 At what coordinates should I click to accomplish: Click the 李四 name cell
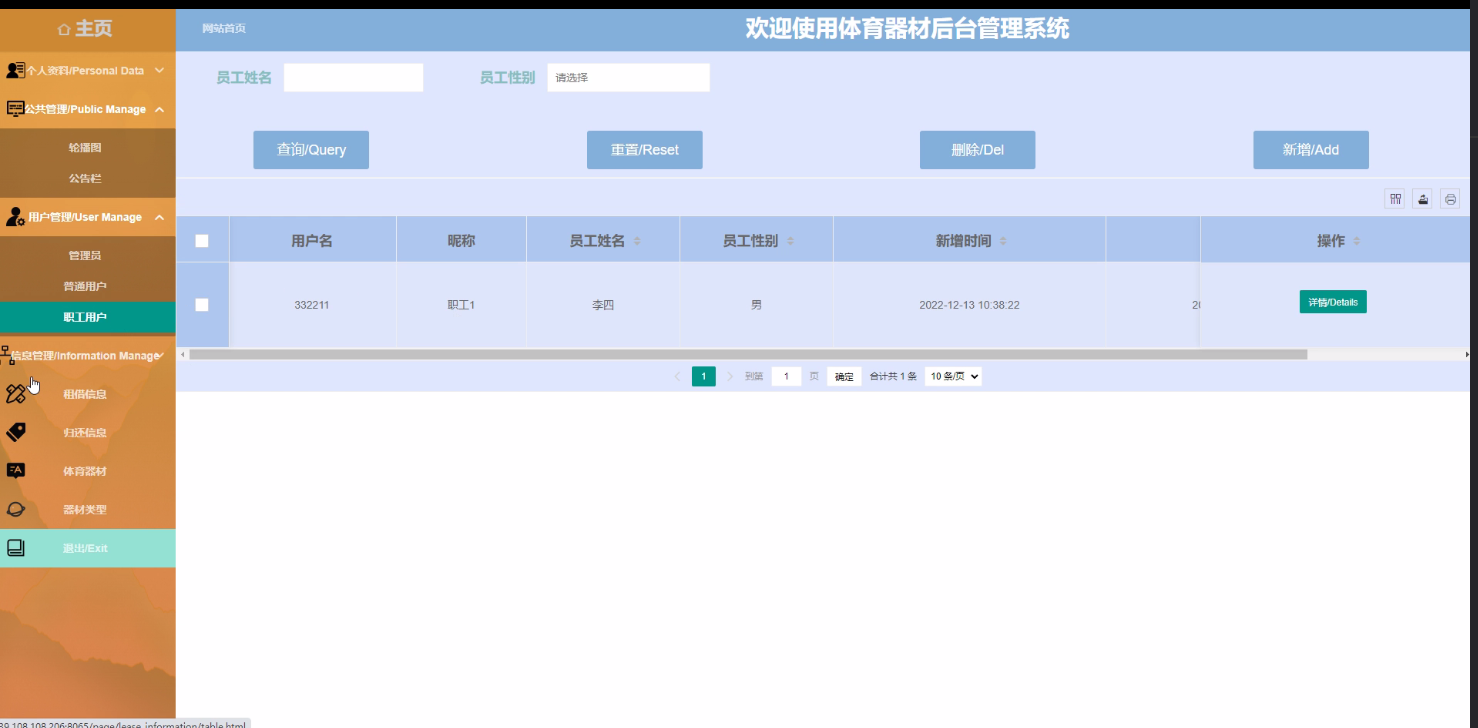click(x=603, y=305)
